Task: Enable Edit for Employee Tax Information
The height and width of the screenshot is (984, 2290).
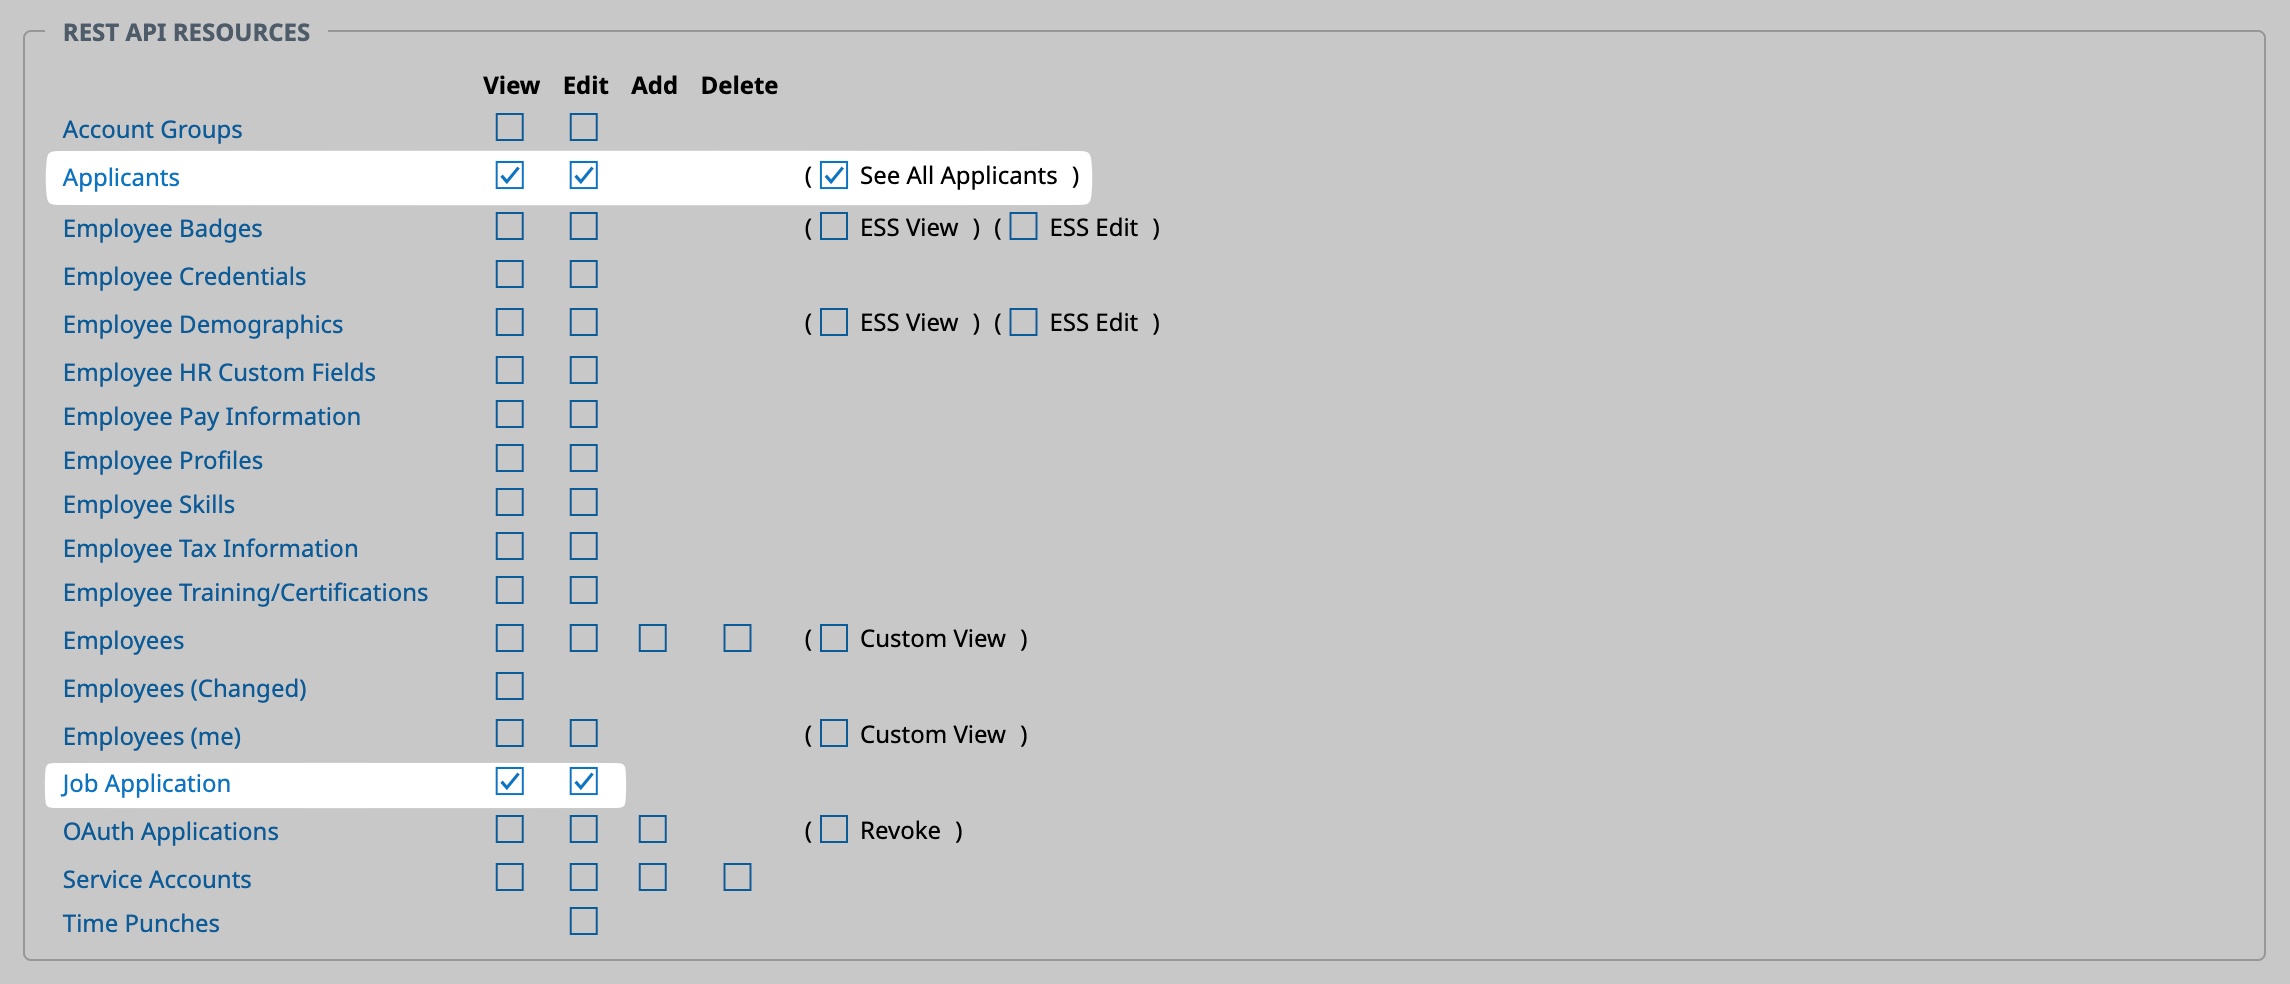Action: pyautogui.click(x=584, y=547)
